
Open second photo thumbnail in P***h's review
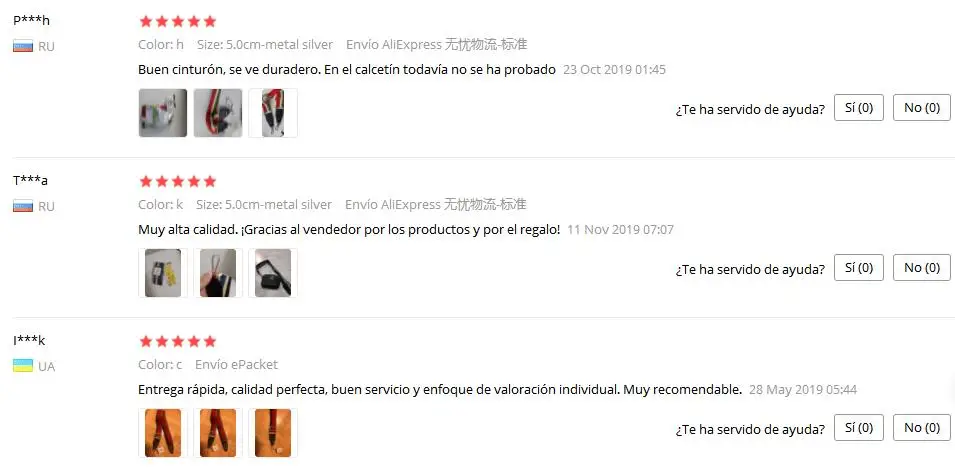(218, 113)
